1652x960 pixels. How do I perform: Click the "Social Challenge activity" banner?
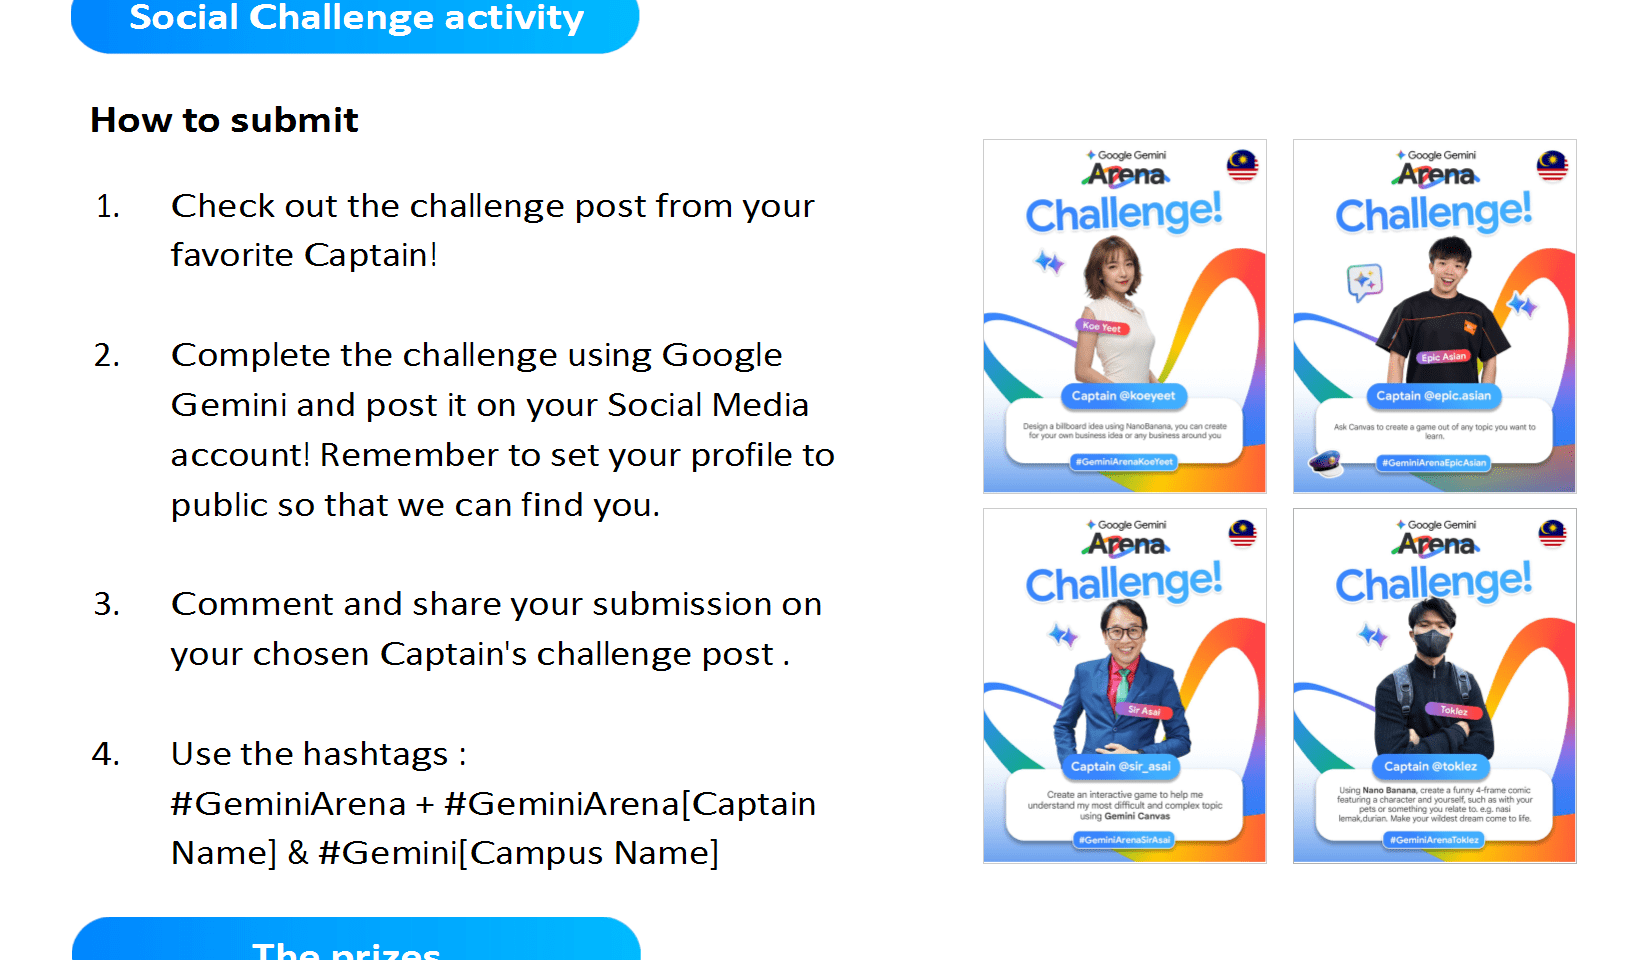[x=355, y=20]
